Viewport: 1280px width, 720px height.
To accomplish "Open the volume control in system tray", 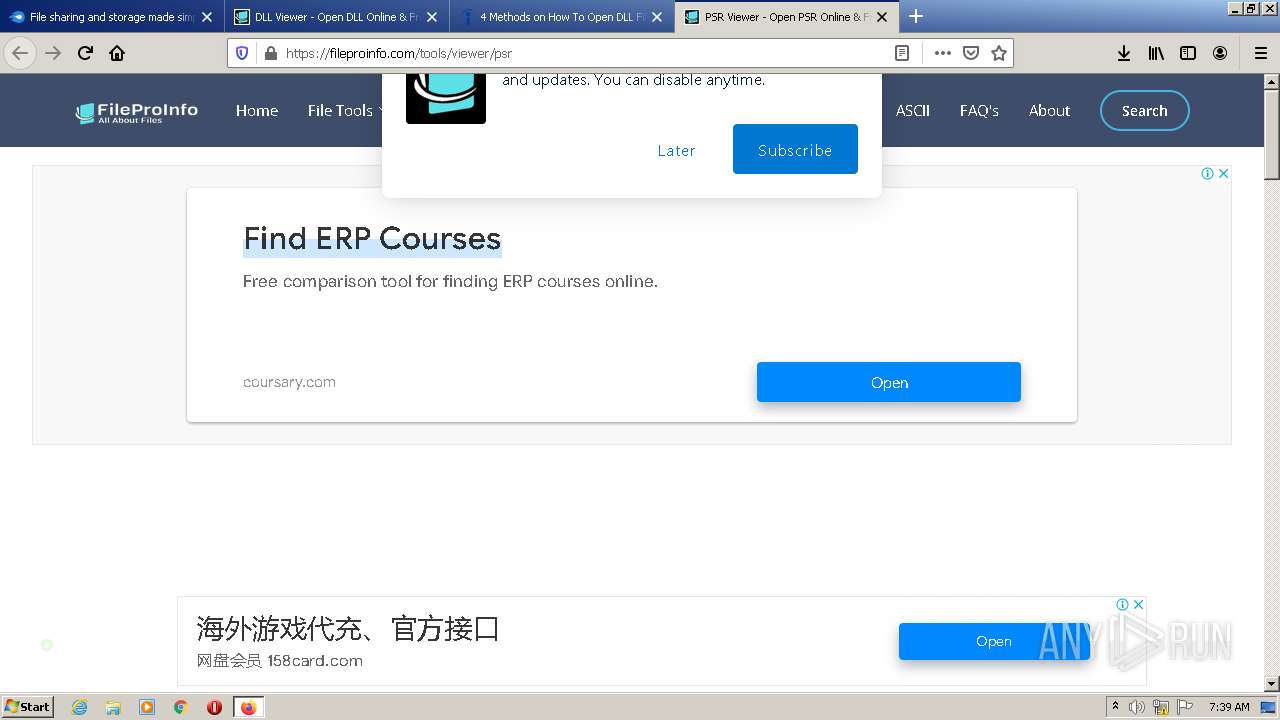I will tap(1137, 707).
